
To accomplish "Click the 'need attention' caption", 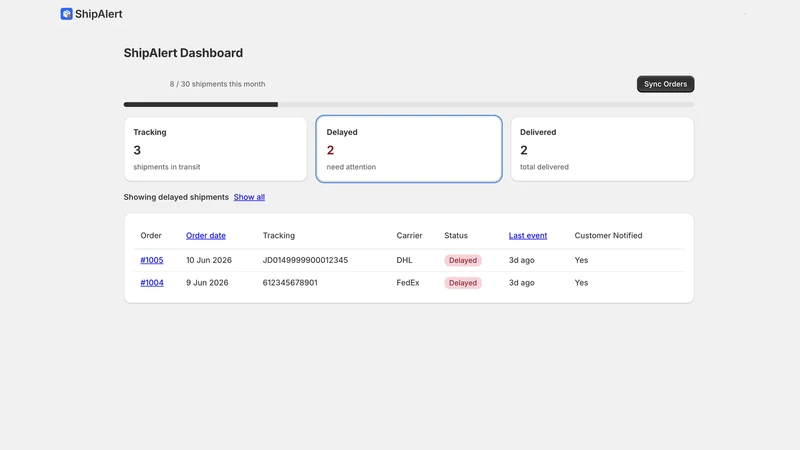I will (x=351, y=167).
